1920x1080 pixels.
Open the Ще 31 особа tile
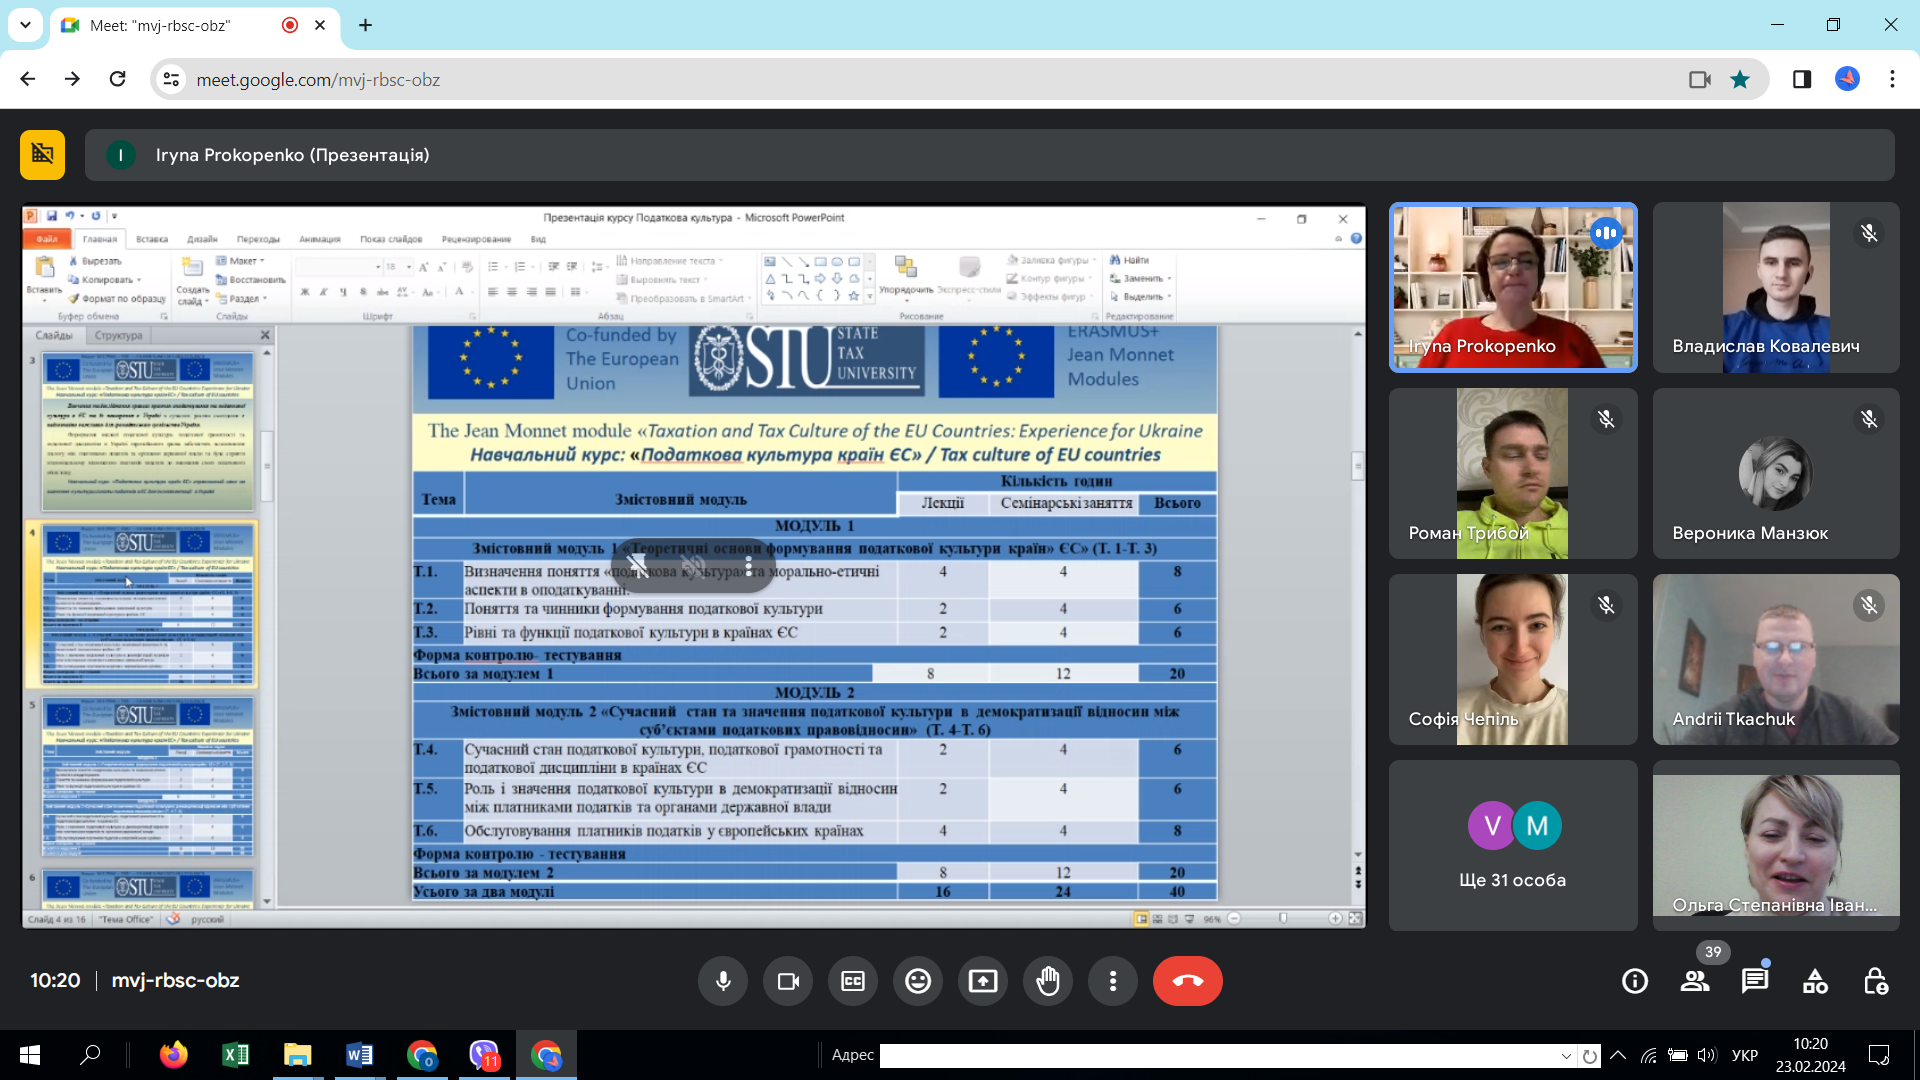[1513, 845]
